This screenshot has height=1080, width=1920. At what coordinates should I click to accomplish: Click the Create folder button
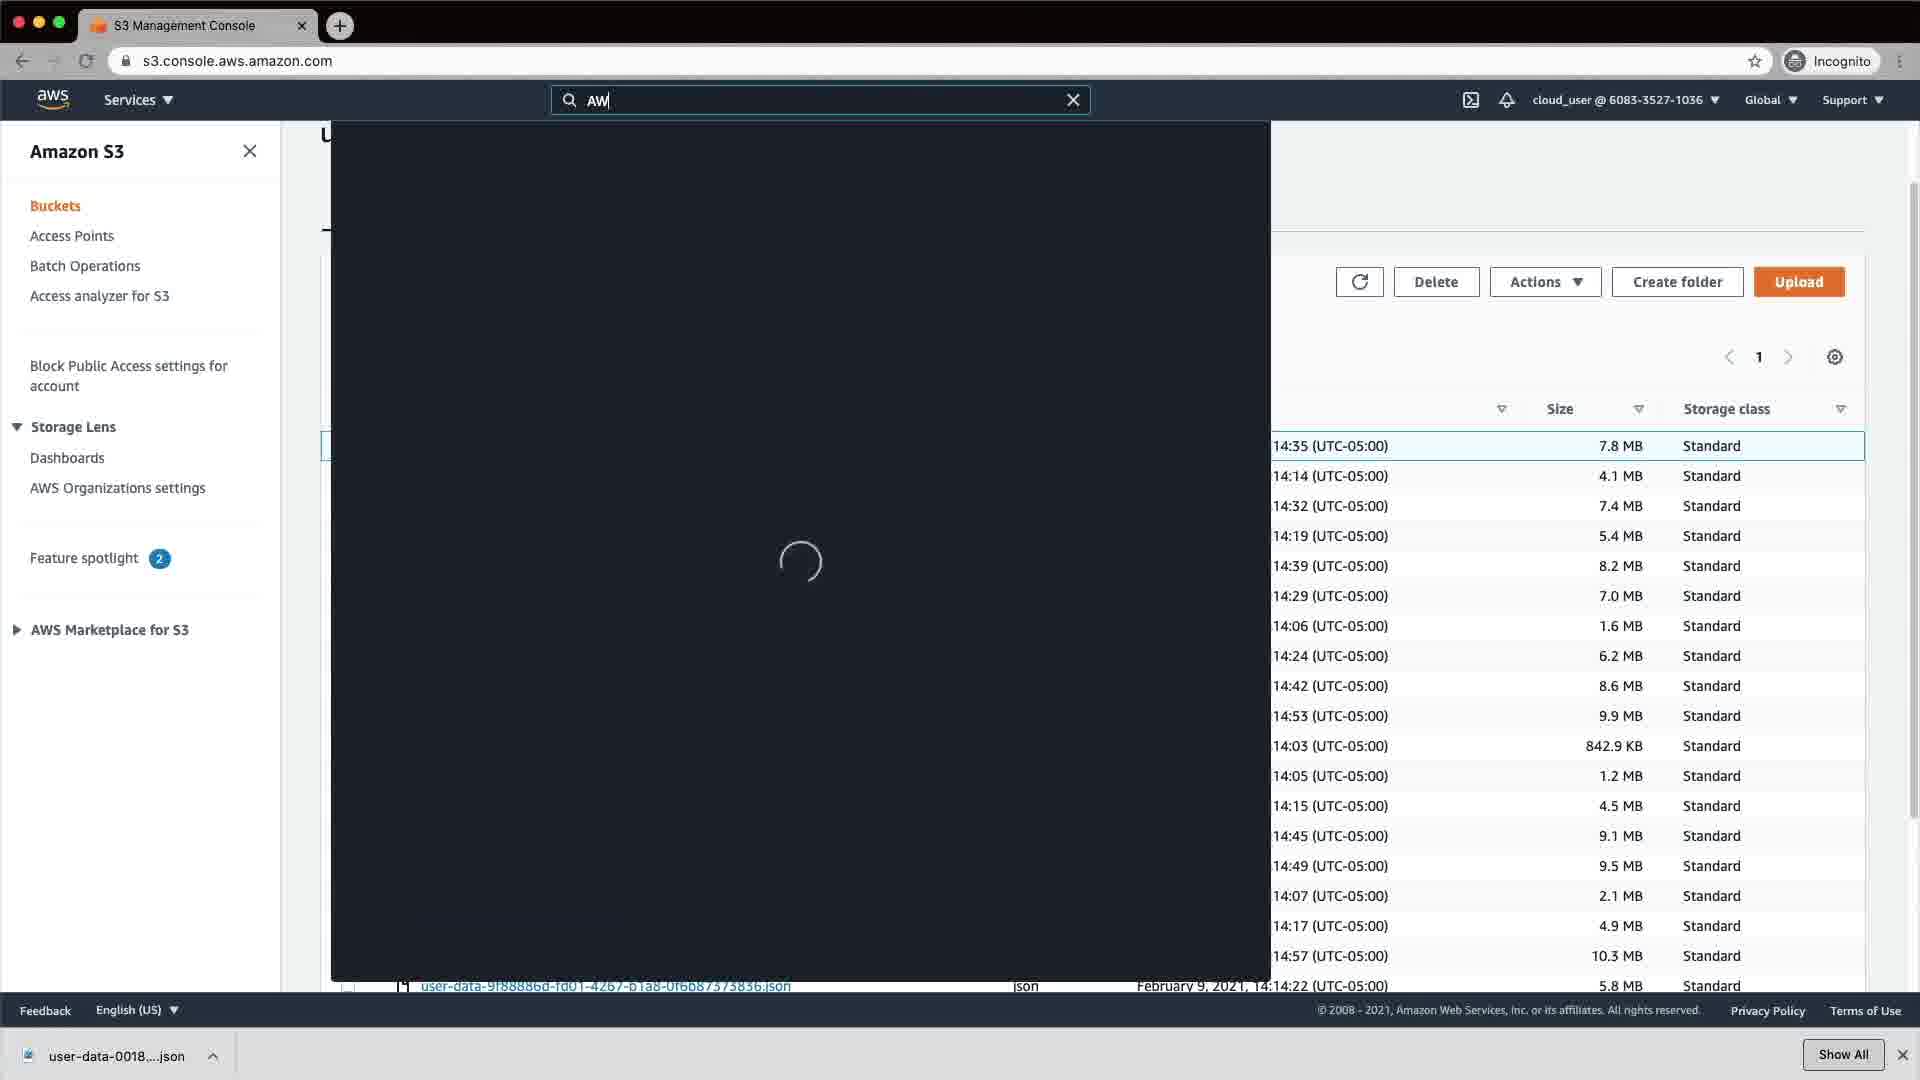[x=1677, y=282]
